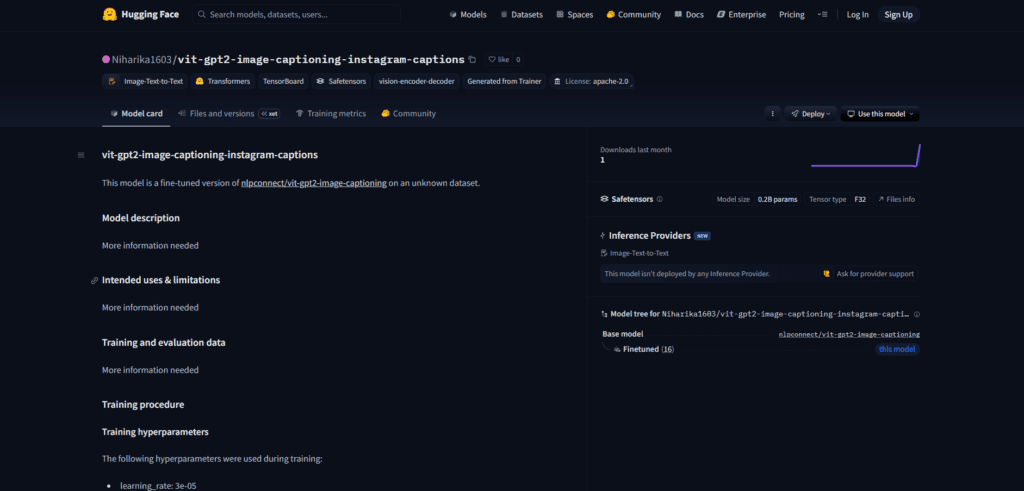Viewport: 1024px width, 491px height.
Task: Click the License: apache-2.0 tag
Action: pyautogui.click(x=591, y=82)
